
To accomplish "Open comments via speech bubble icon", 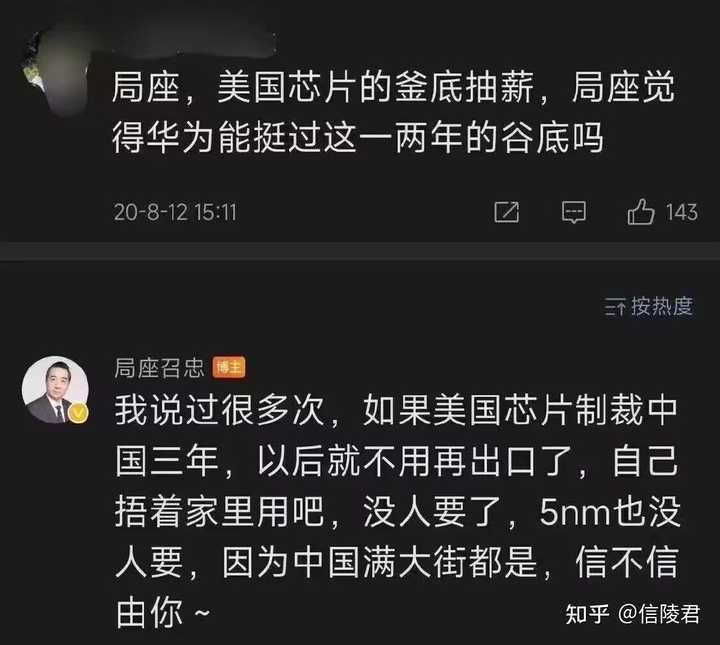I will coord(574,213).
